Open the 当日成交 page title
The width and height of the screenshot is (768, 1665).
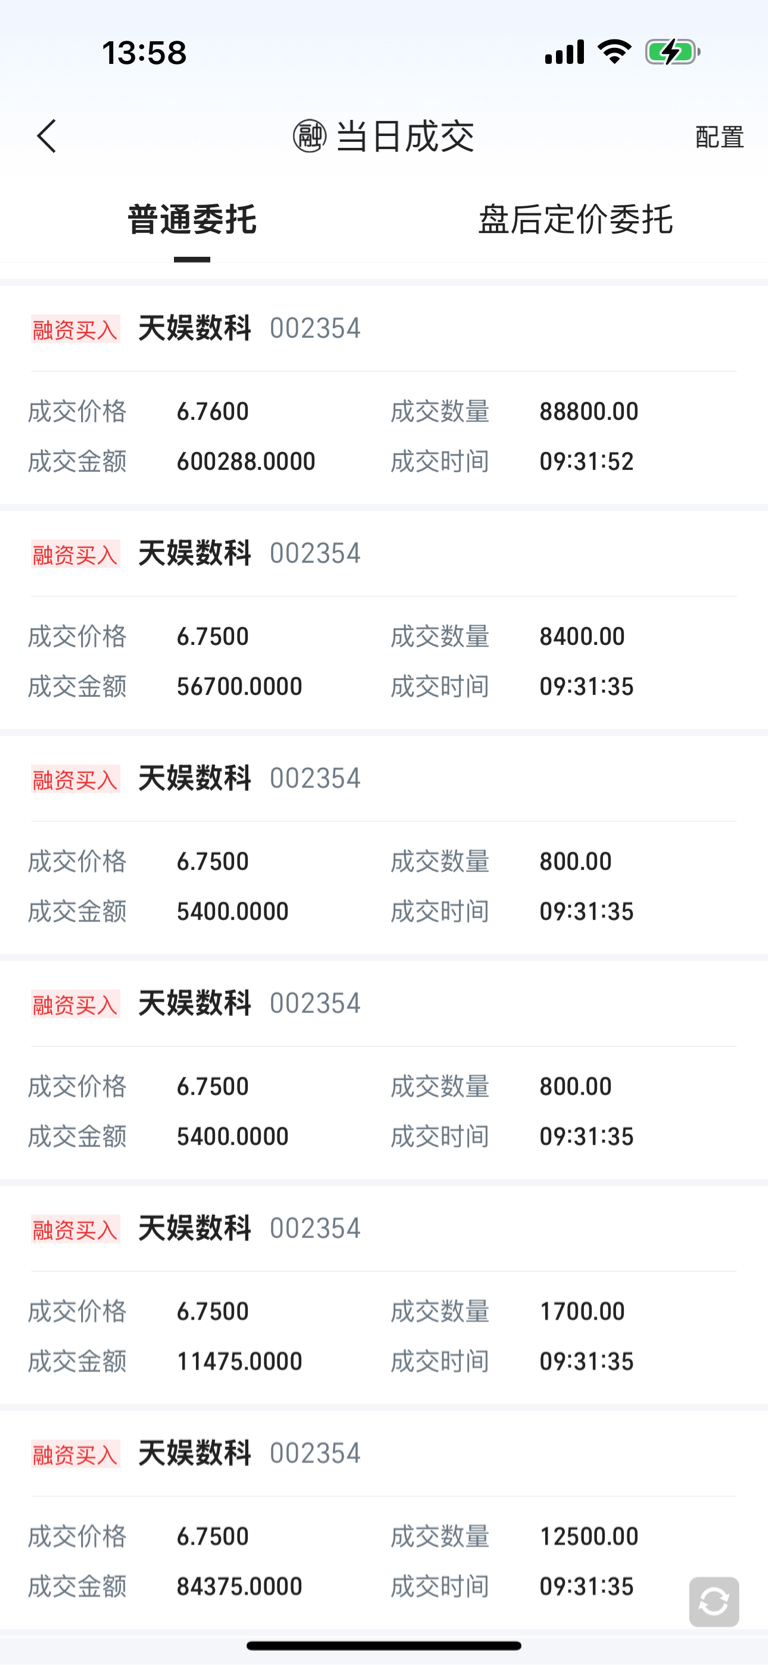coord(404,136)
